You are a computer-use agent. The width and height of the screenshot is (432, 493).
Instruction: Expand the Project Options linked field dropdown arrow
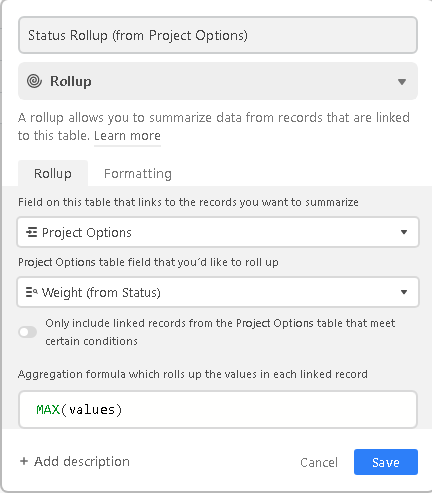coord(404,232)
